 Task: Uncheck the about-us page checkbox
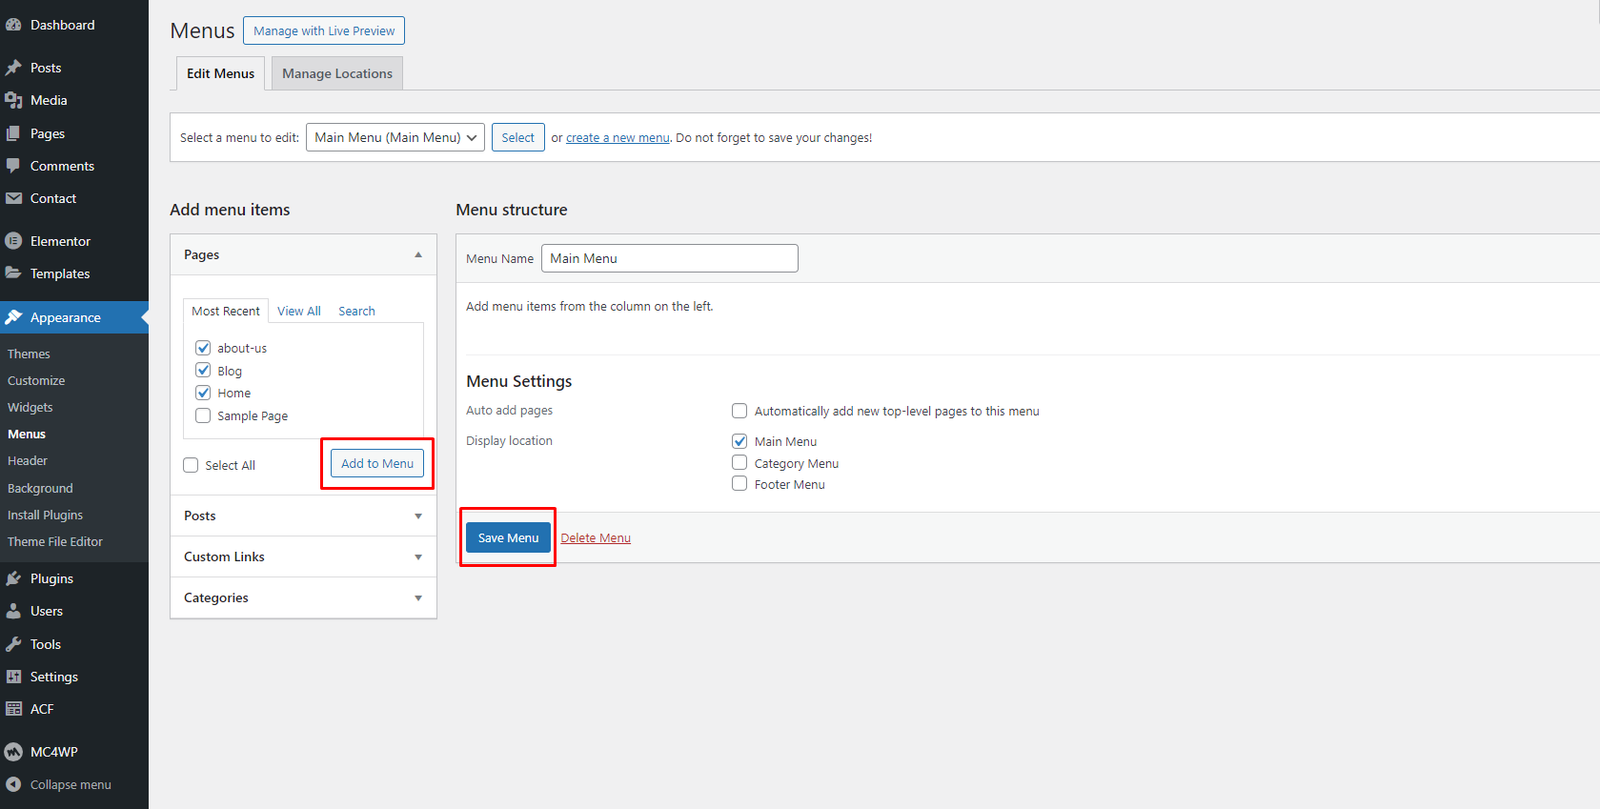point(203,348)
